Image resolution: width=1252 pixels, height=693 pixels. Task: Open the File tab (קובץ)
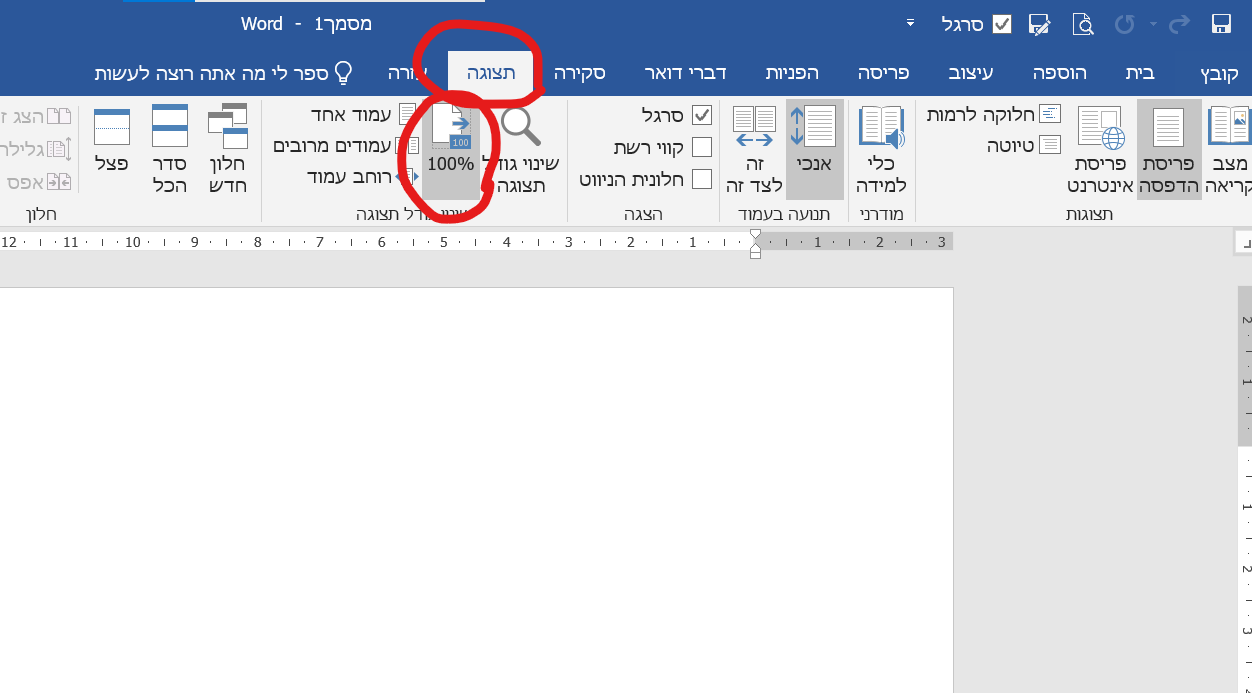pyautogui.click(x=1222, y=72)
